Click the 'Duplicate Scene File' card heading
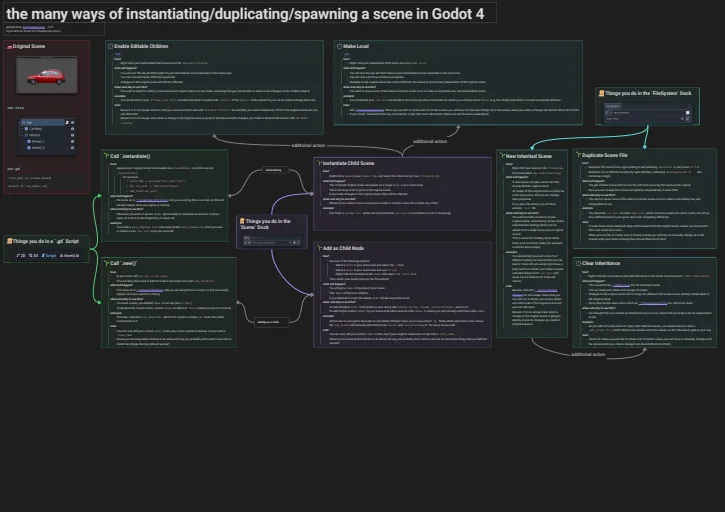The image size is (725, 512). [605, 155]
